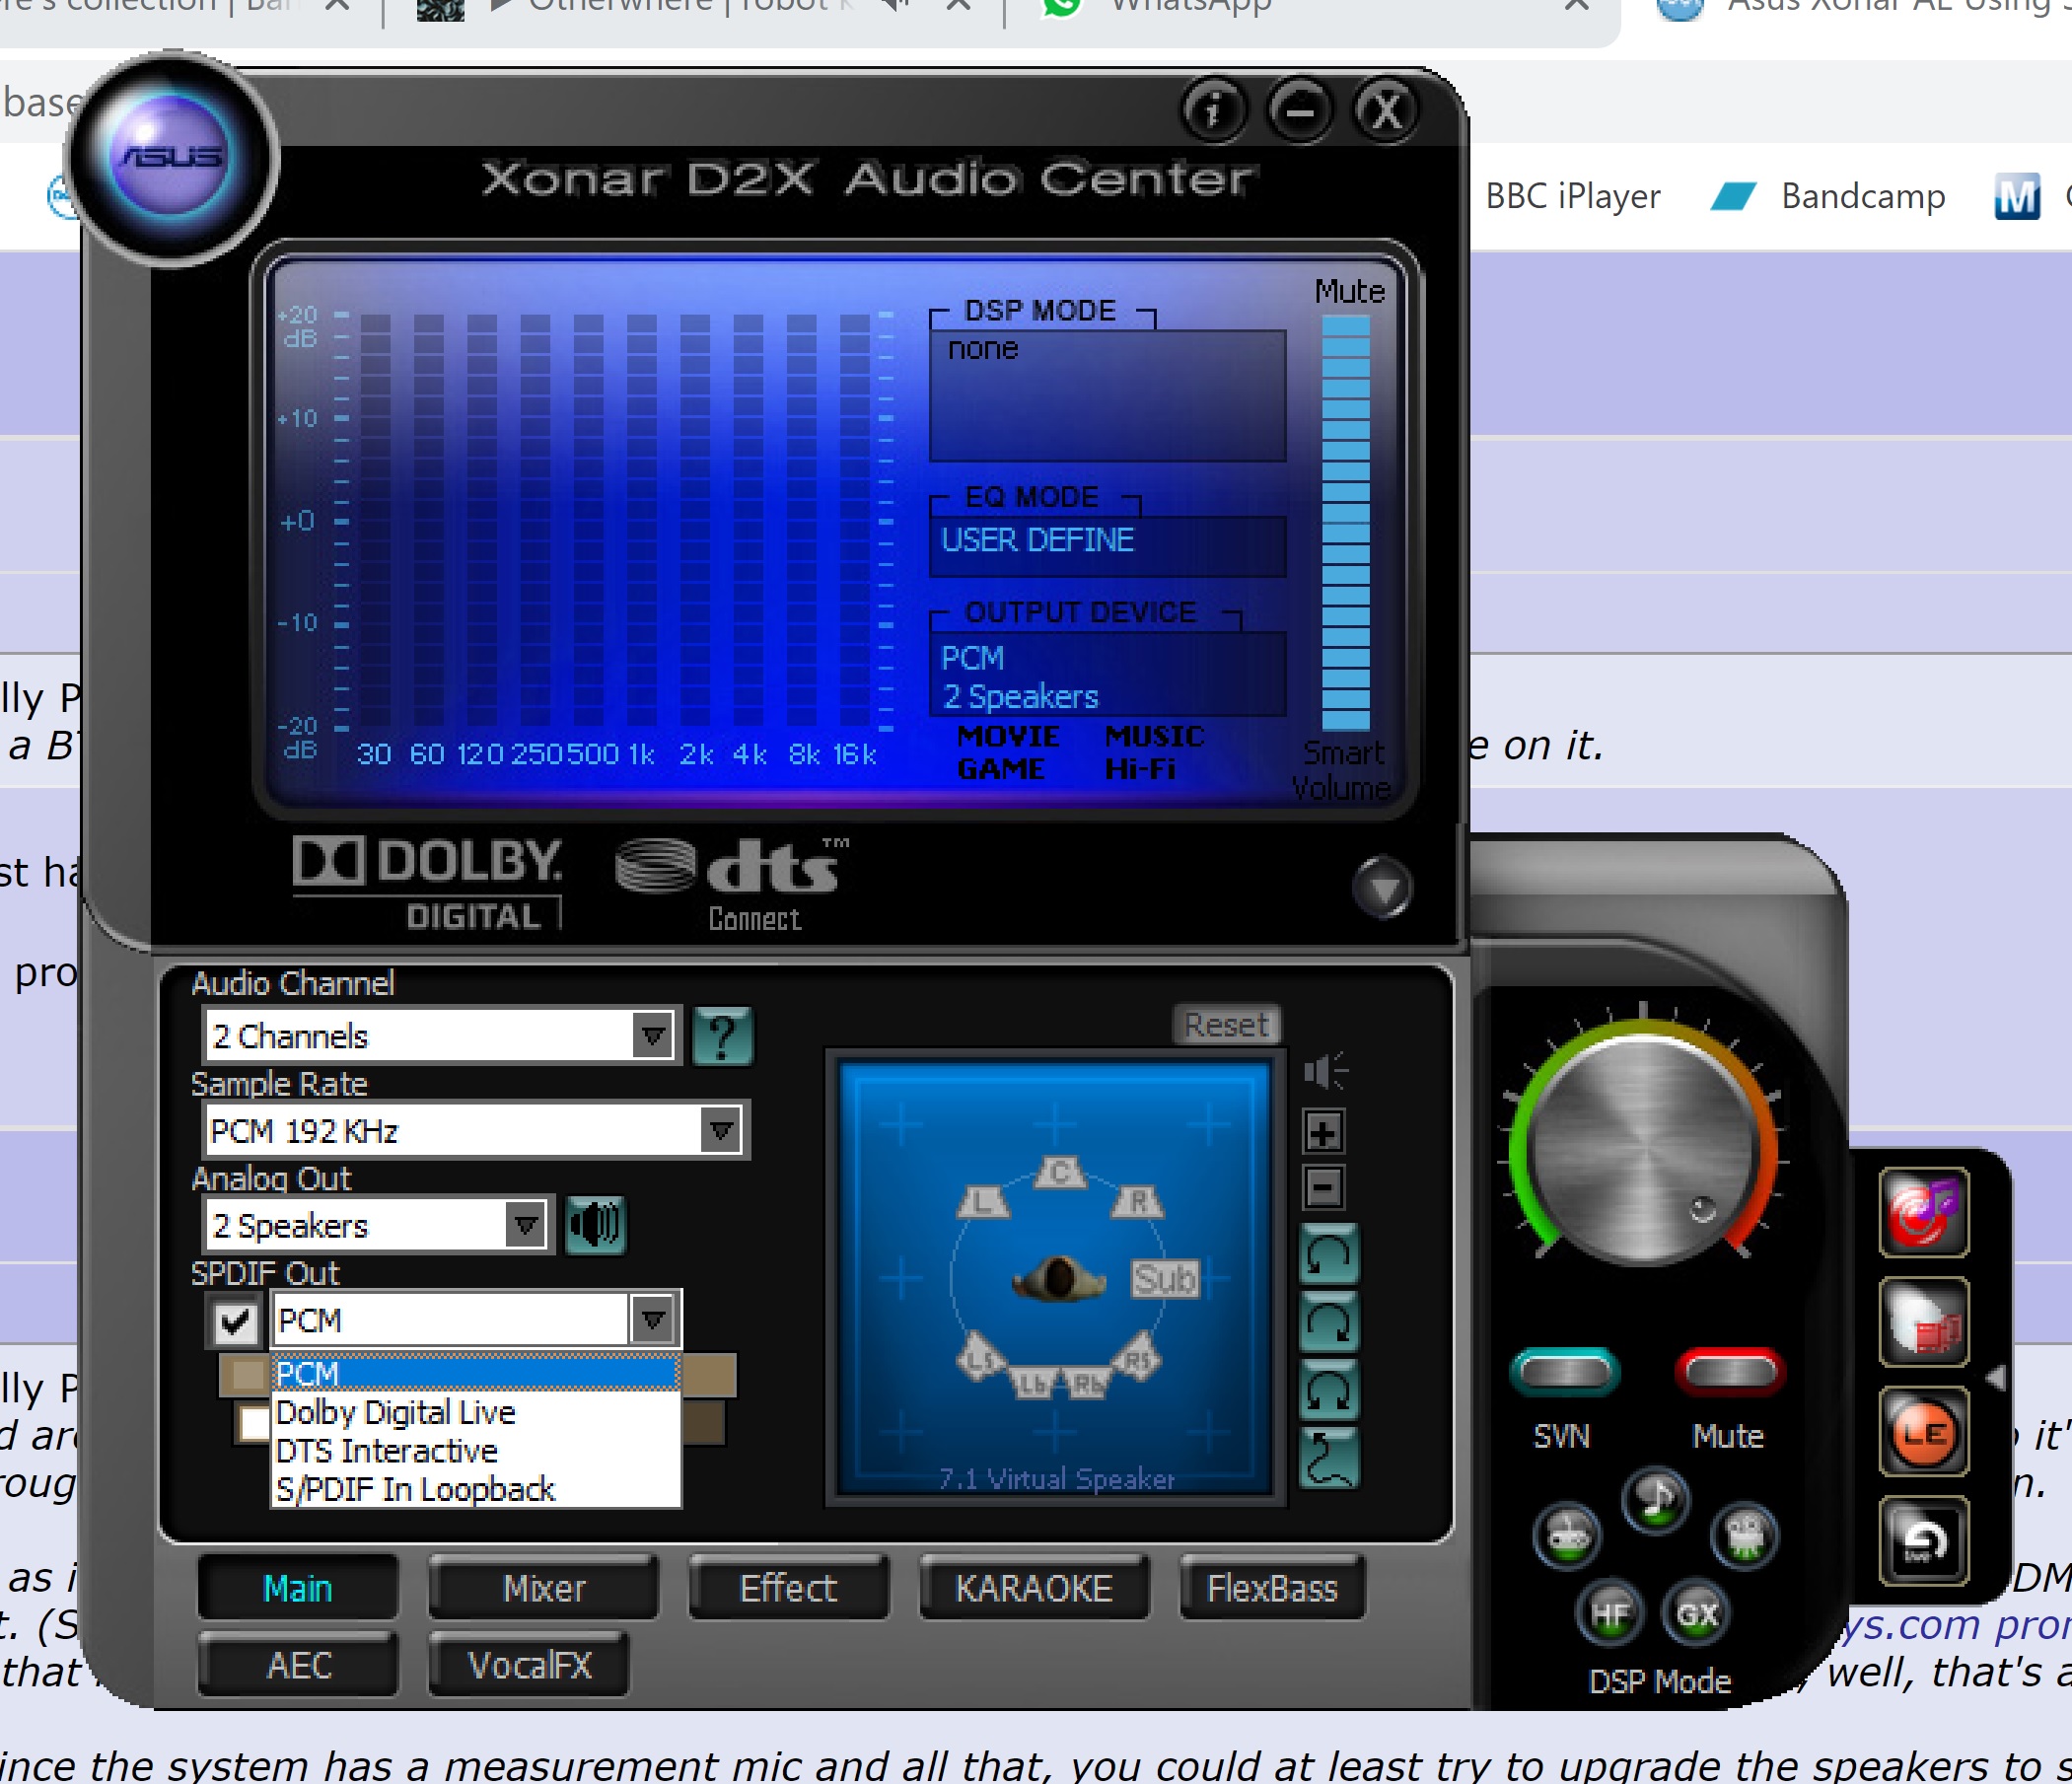The image size is (2072, 1784).
Task: Select DTS Interactive option
Action: [x=476, y=1451]
